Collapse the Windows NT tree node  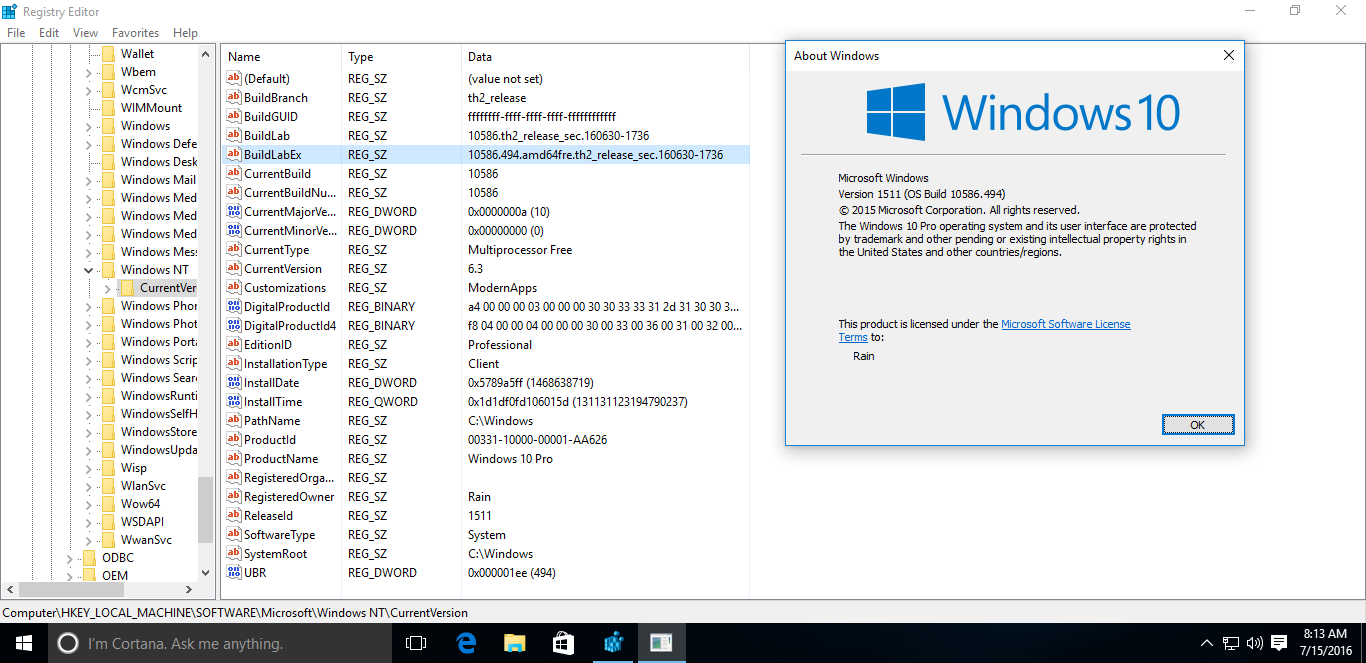click(88, 269)
